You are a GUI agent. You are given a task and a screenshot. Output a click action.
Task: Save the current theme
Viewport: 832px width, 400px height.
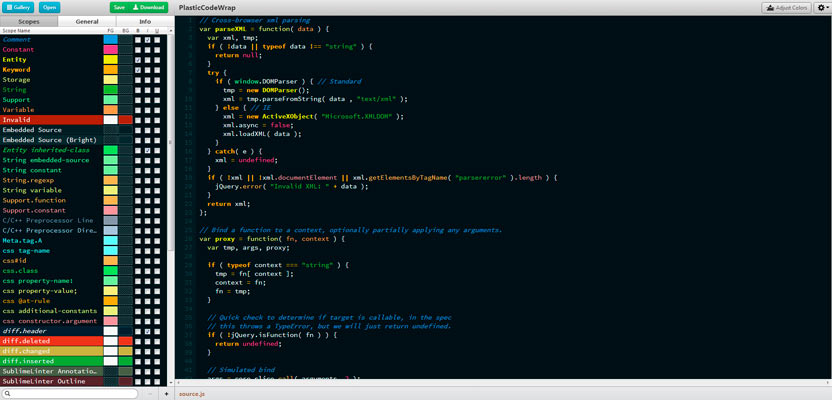[119, 7]
